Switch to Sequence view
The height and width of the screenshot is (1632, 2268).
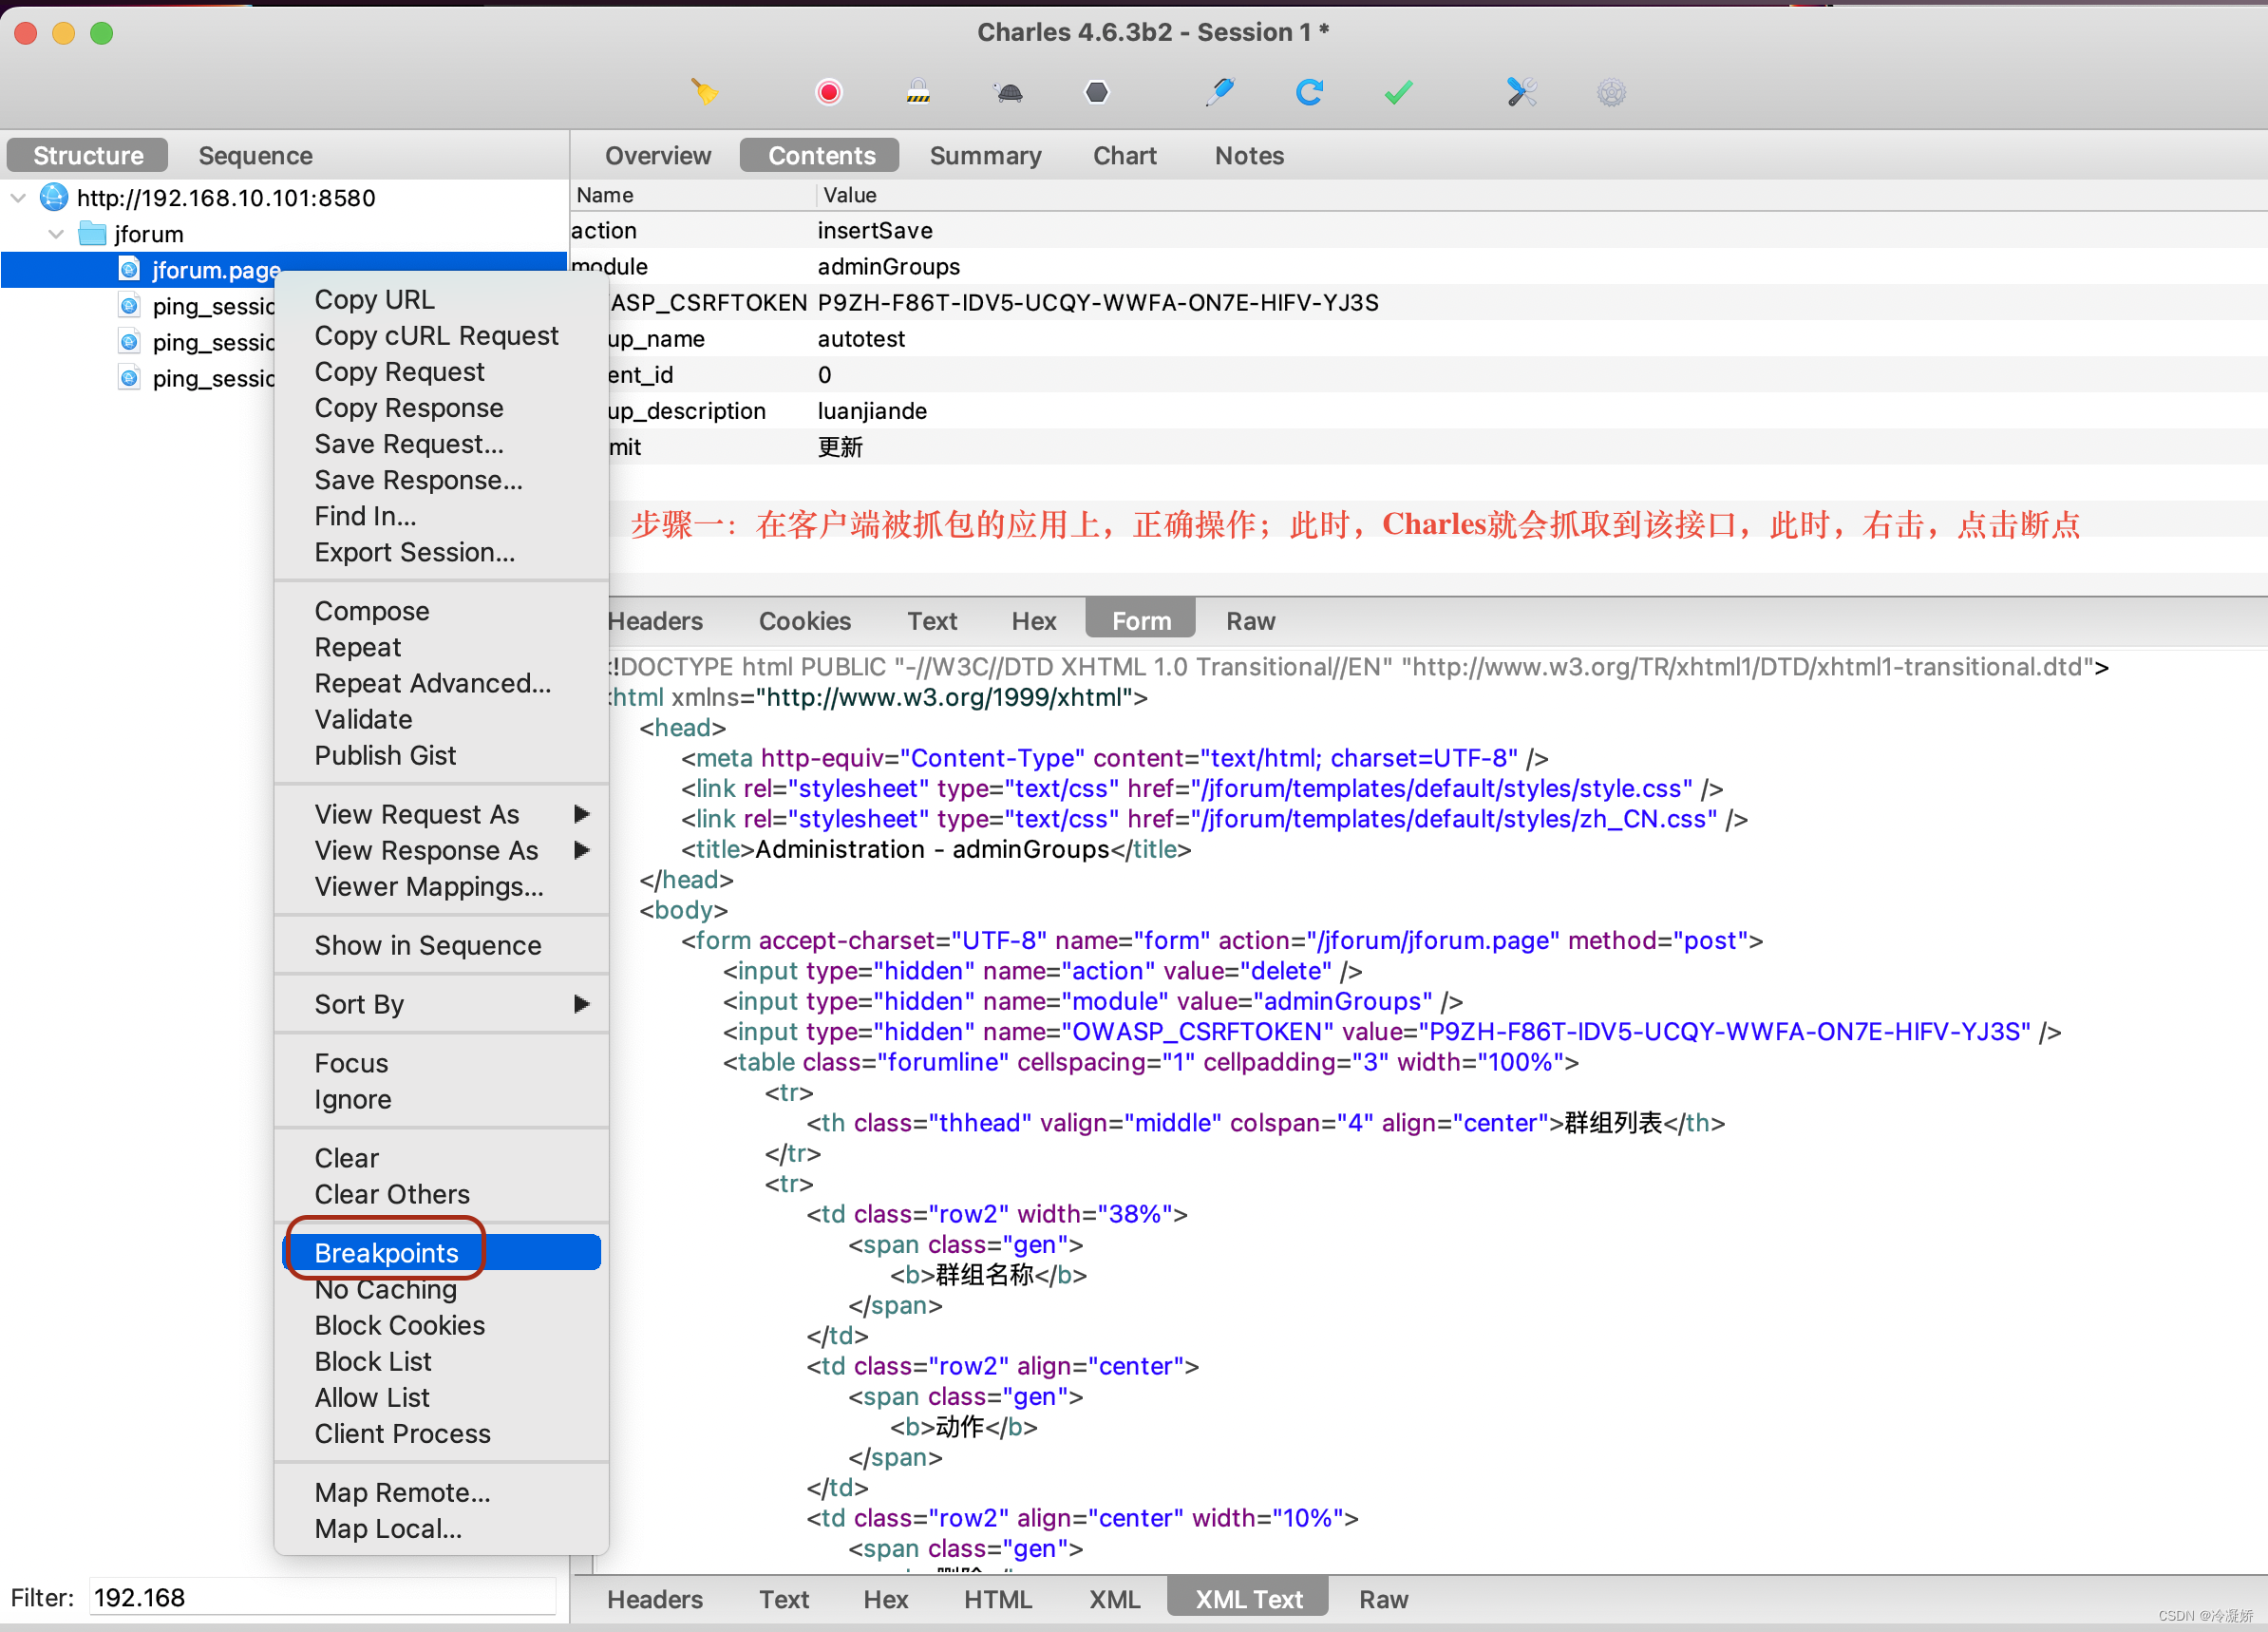click(x=255, y=155)
